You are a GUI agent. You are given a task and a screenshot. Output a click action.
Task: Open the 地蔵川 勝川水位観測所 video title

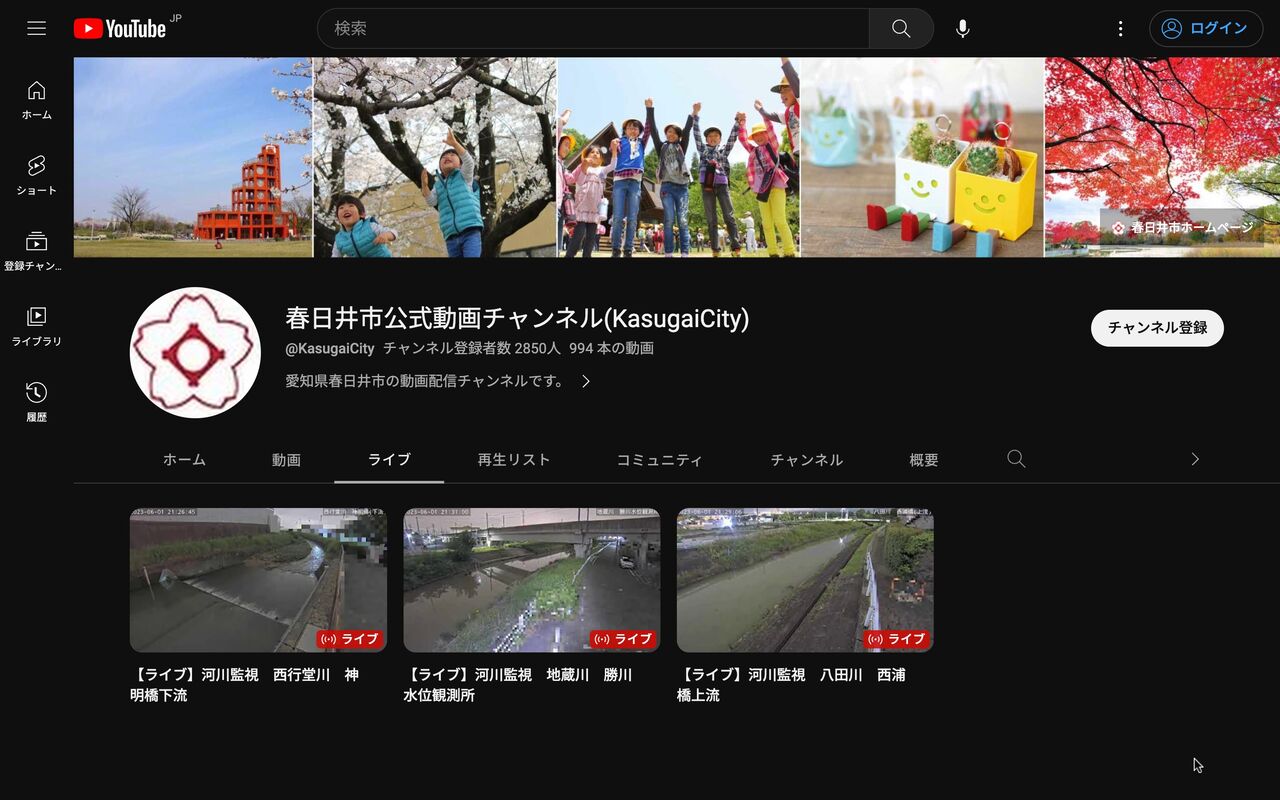click(518, 685)
